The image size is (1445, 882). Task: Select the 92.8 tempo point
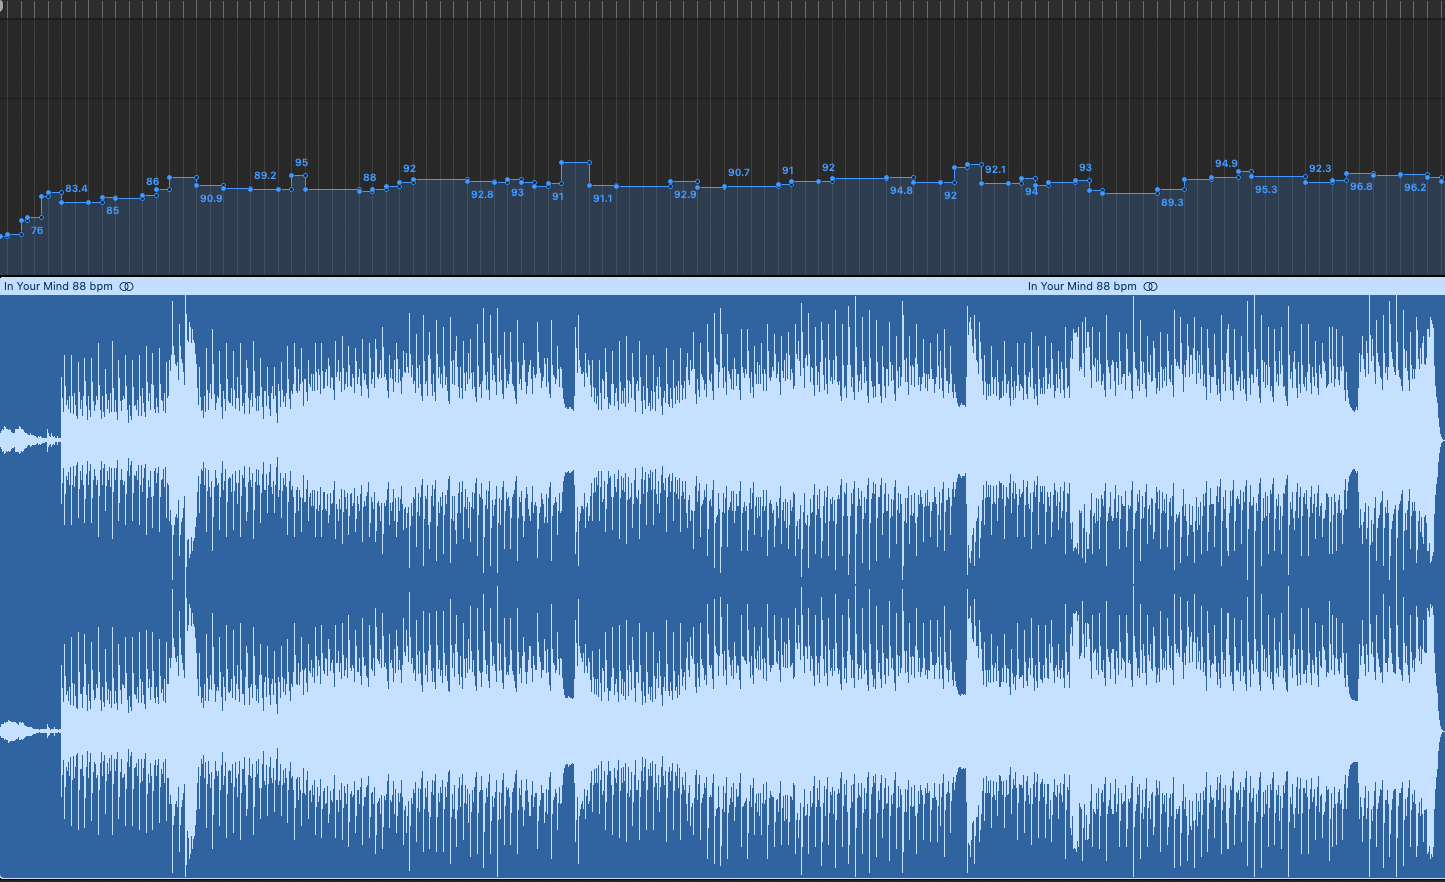[482, 195]
